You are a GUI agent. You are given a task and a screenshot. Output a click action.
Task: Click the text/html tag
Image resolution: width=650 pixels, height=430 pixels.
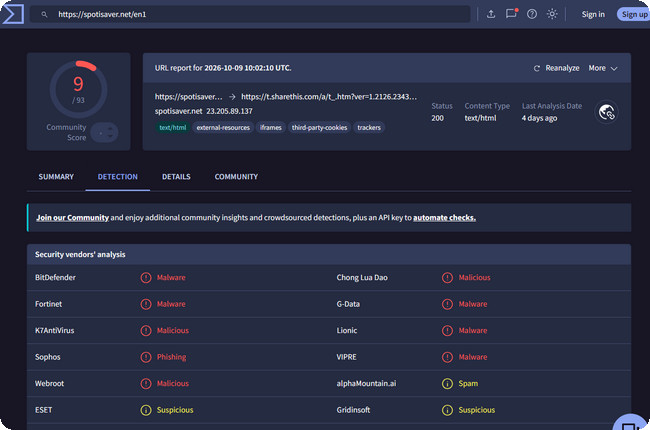172,127
